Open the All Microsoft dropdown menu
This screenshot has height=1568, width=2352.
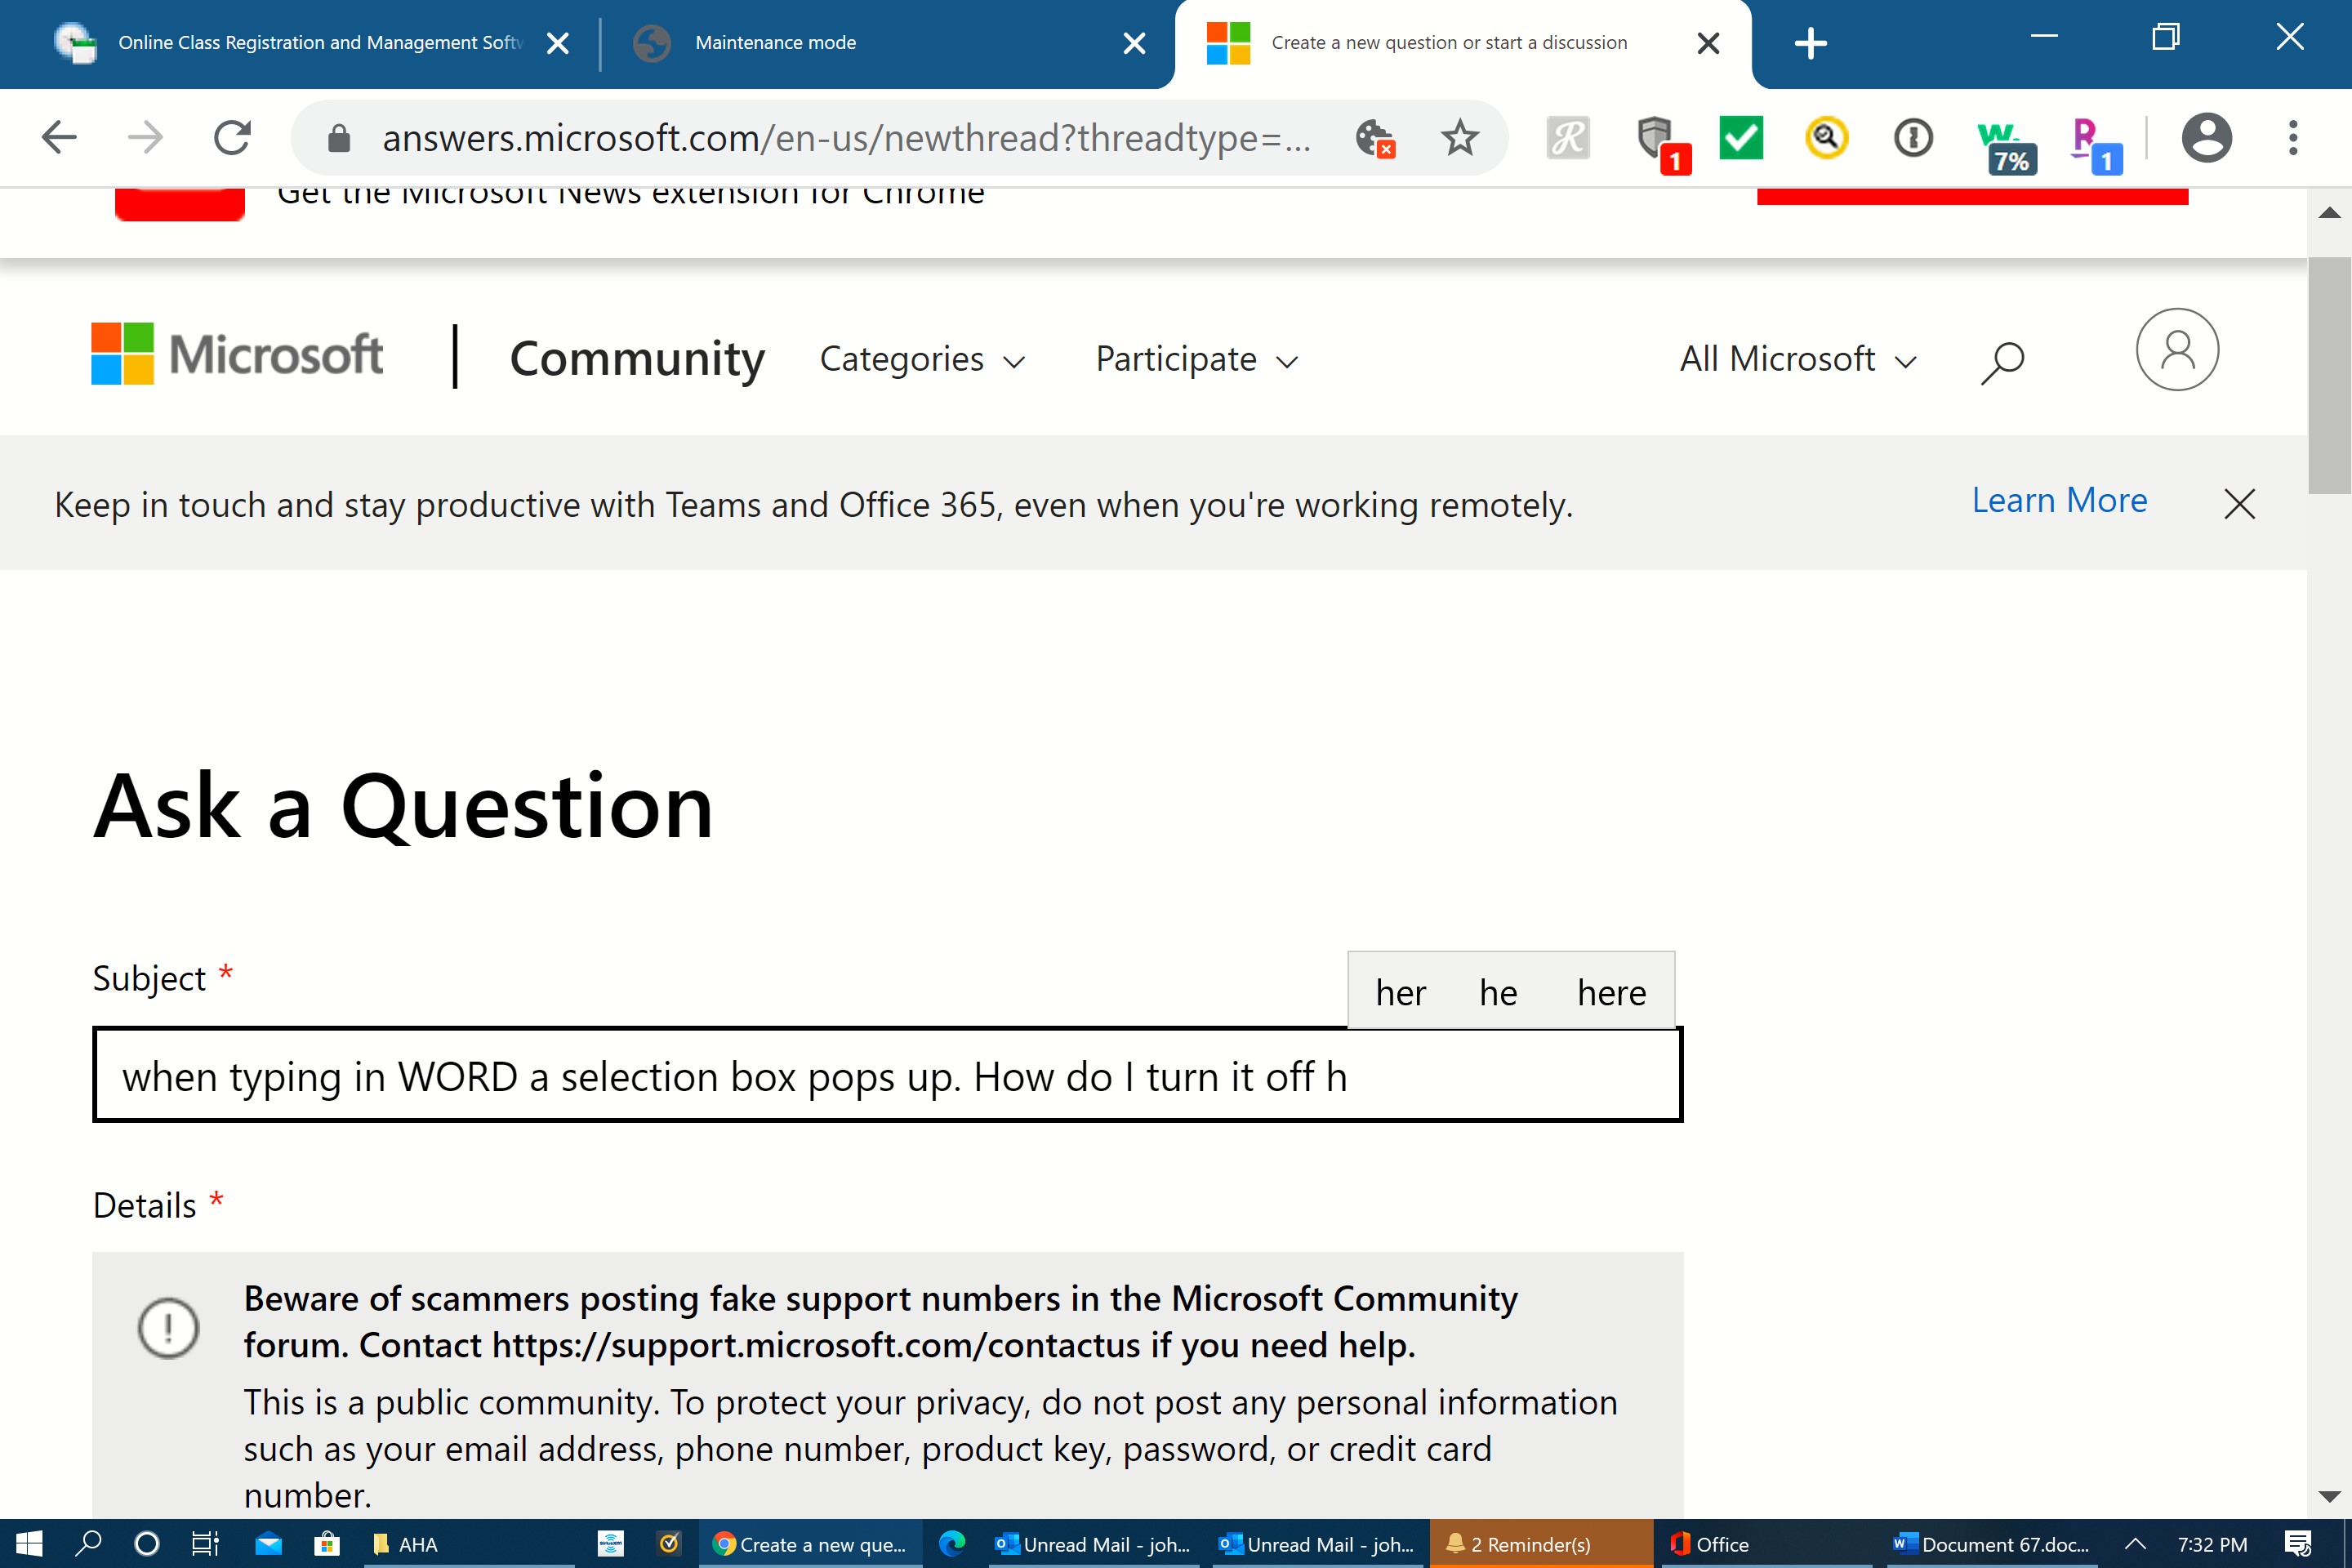click(1797, 360)
